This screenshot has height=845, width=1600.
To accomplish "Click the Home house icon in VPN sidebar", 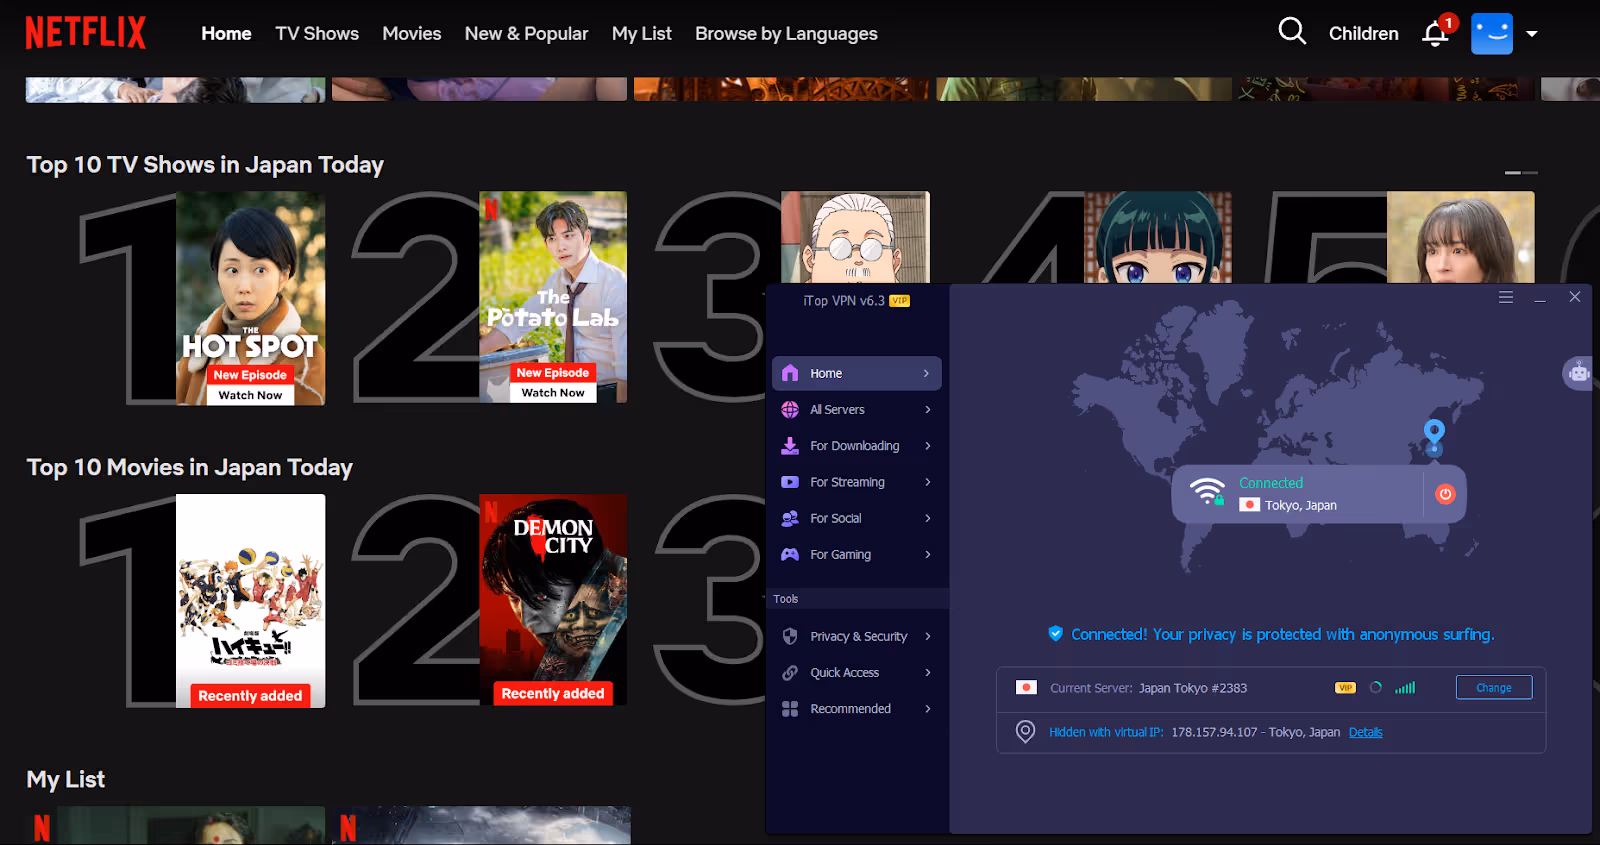I will point(790,373).
